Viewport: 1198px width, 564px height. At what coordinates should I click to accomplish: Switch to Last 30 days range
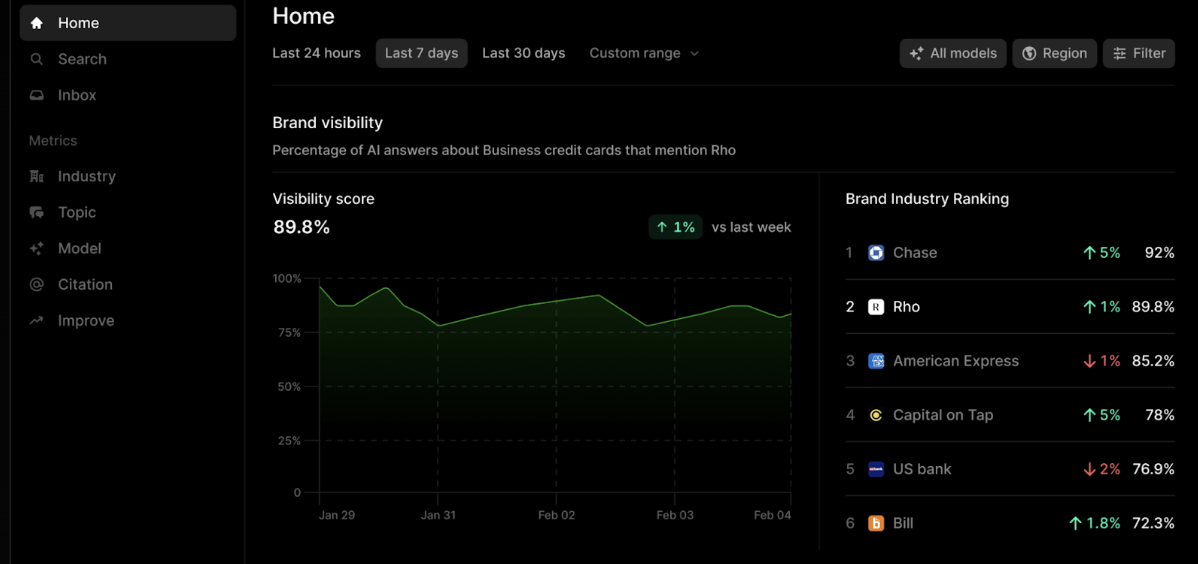(x=523, y=53)
